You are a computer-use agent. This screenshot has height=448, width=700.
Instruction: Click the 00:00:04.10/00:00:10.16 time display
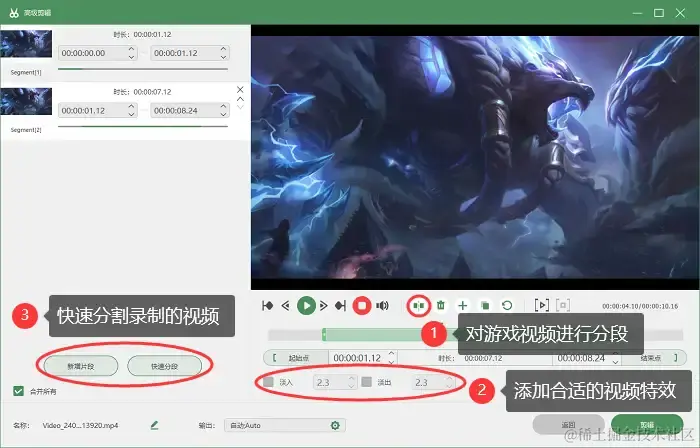click(640, 306)
